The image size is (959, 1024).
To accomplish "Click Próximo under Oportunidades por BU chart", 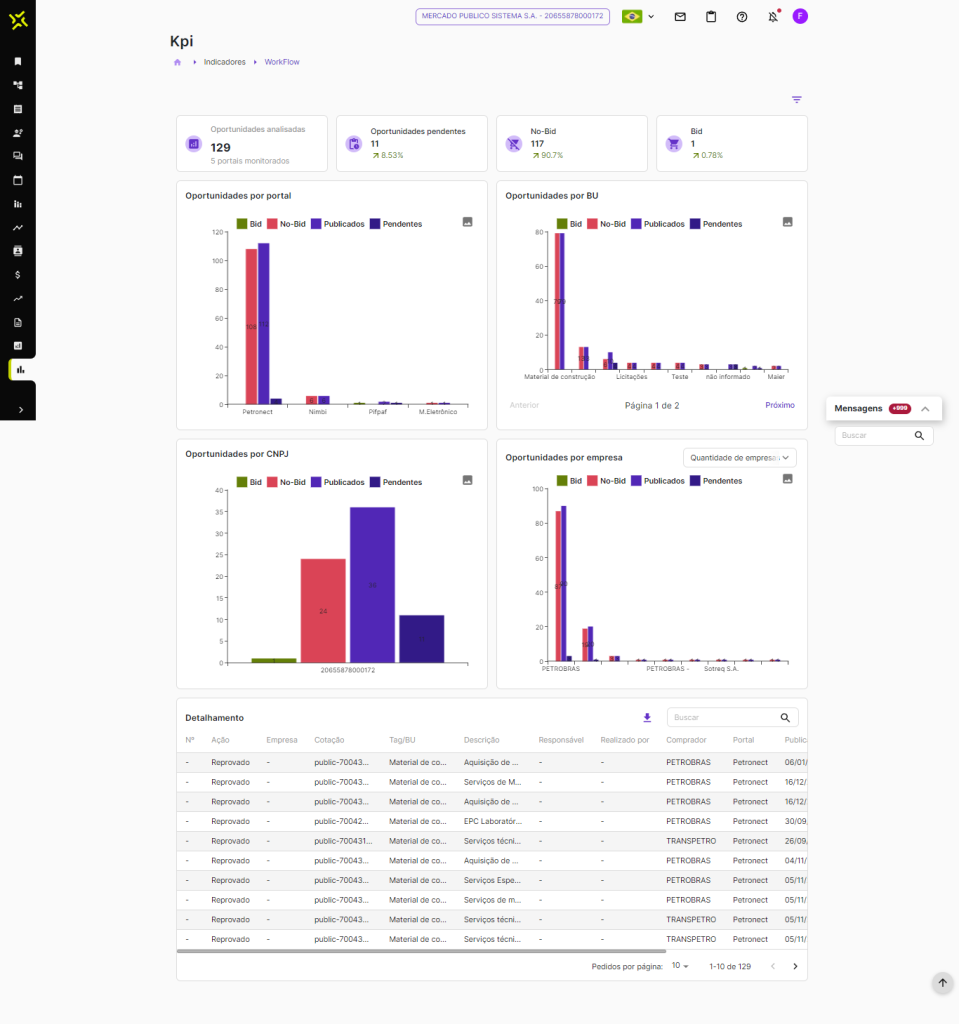I will click(x=779, y=405).
